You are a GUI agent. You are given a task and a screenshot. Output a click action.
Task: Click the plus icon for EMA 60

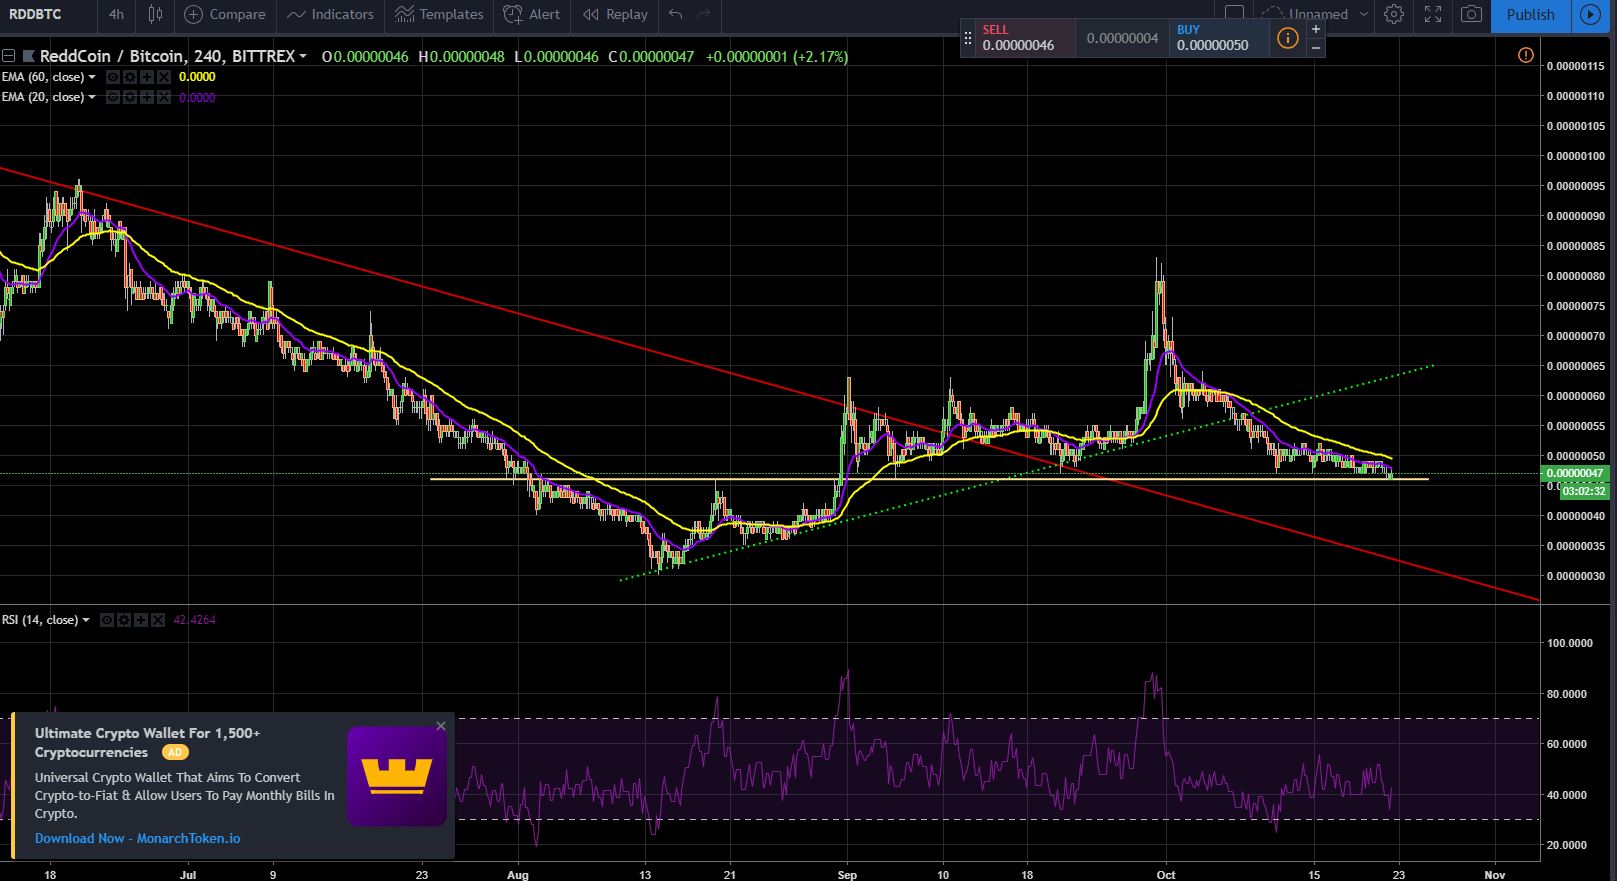147,77
